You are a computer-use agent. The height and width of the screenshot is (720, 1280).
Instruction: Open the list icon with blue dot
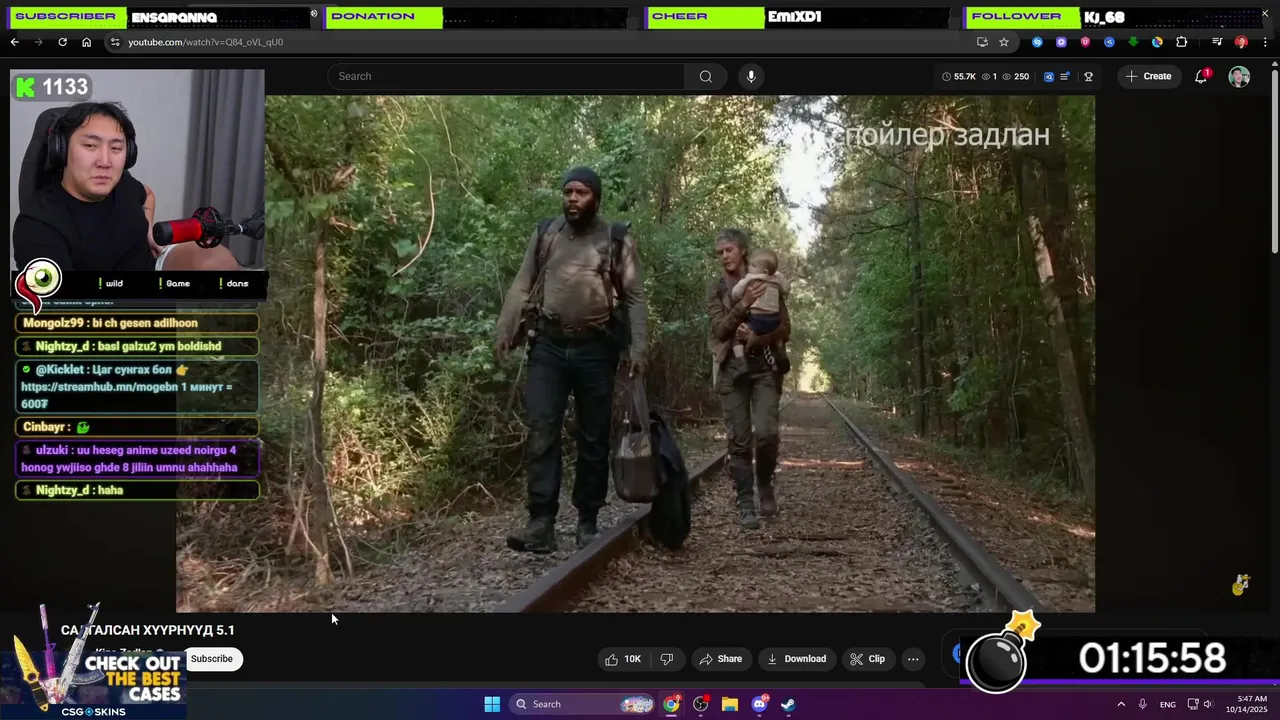1066,76
